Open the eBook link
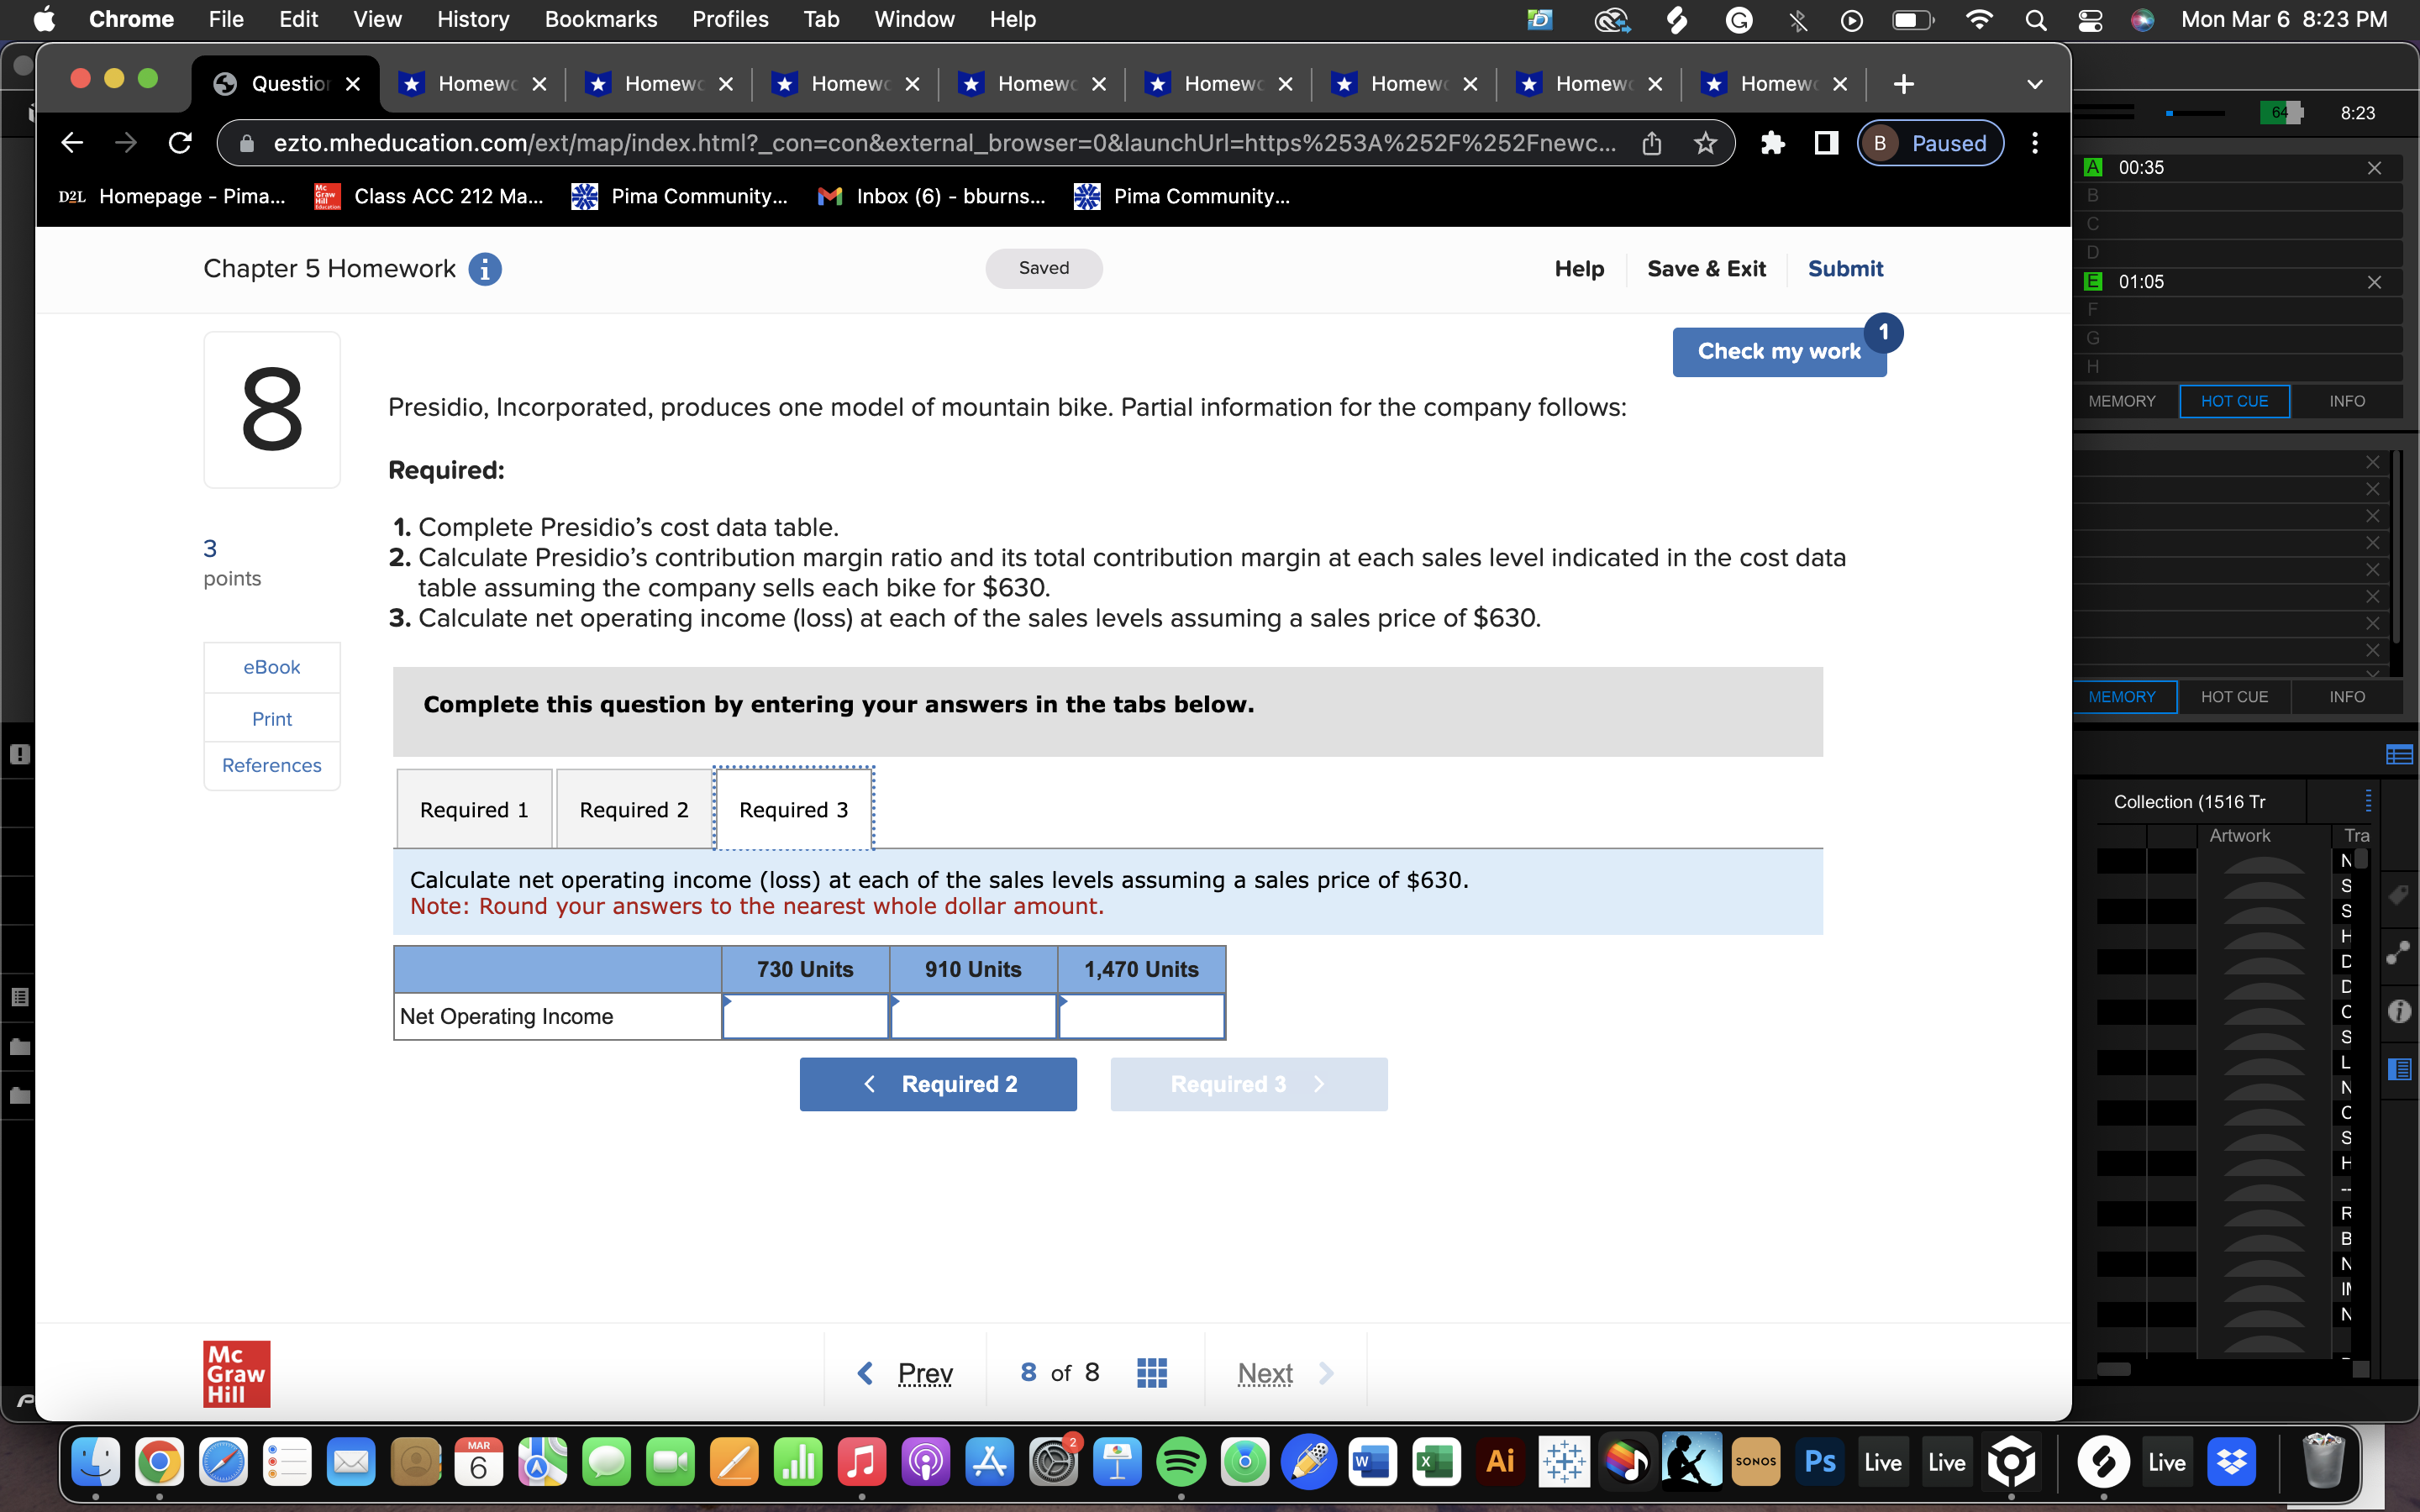Image resolution: width=2420 pixels, height=1512 pixels. pyautogui.click(x=271, y=667)
